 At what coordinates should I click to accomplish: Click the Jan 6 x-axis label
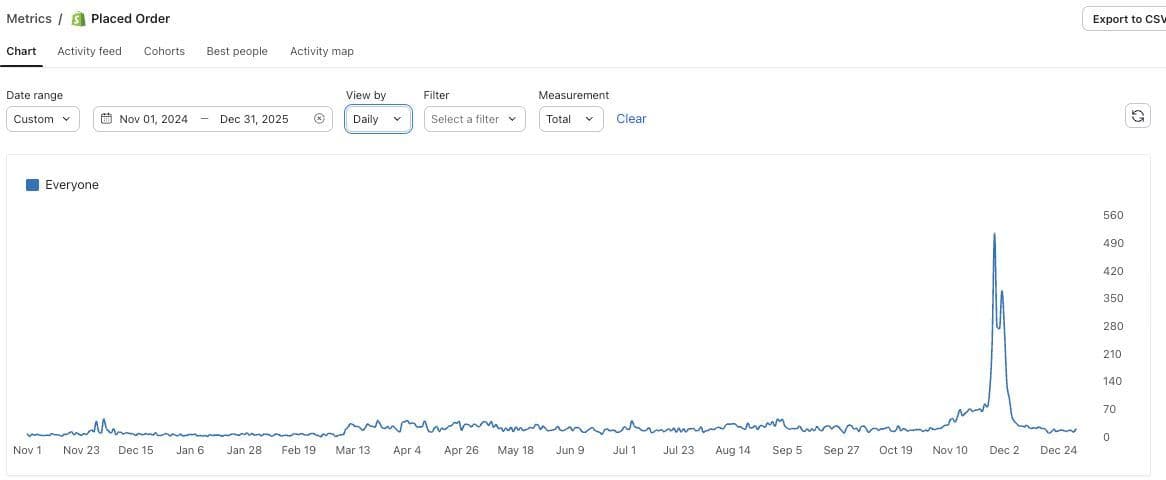190,450
